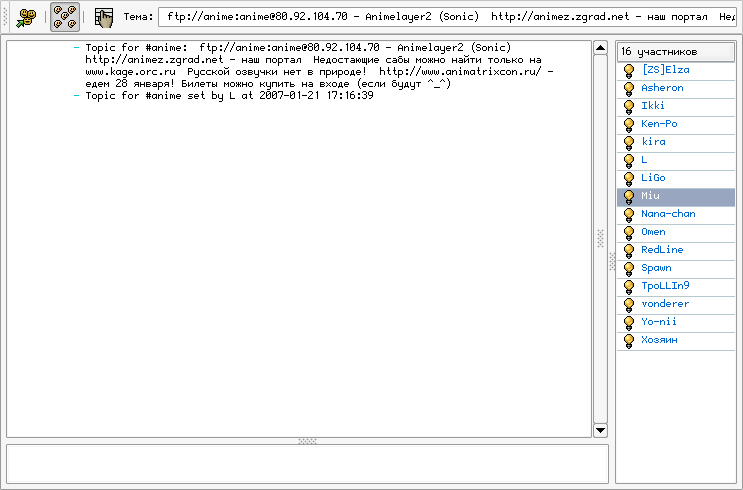Click the invite user smiley icon
The image size is (743, 490).
click(27, 16)
